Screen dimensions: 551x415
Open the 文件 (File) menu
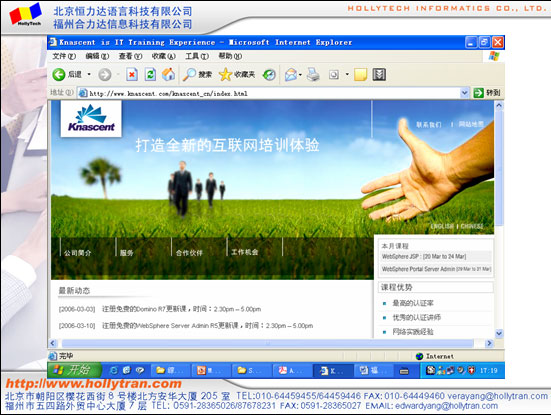[x=64, y=56]
